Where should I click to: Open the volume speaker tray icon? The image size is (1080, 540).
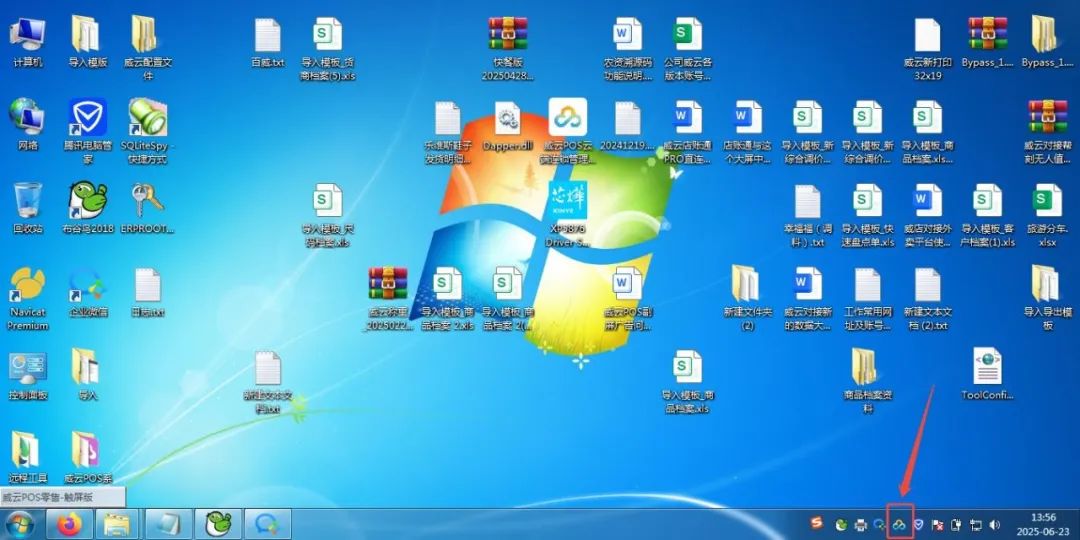tap(995, 526)
